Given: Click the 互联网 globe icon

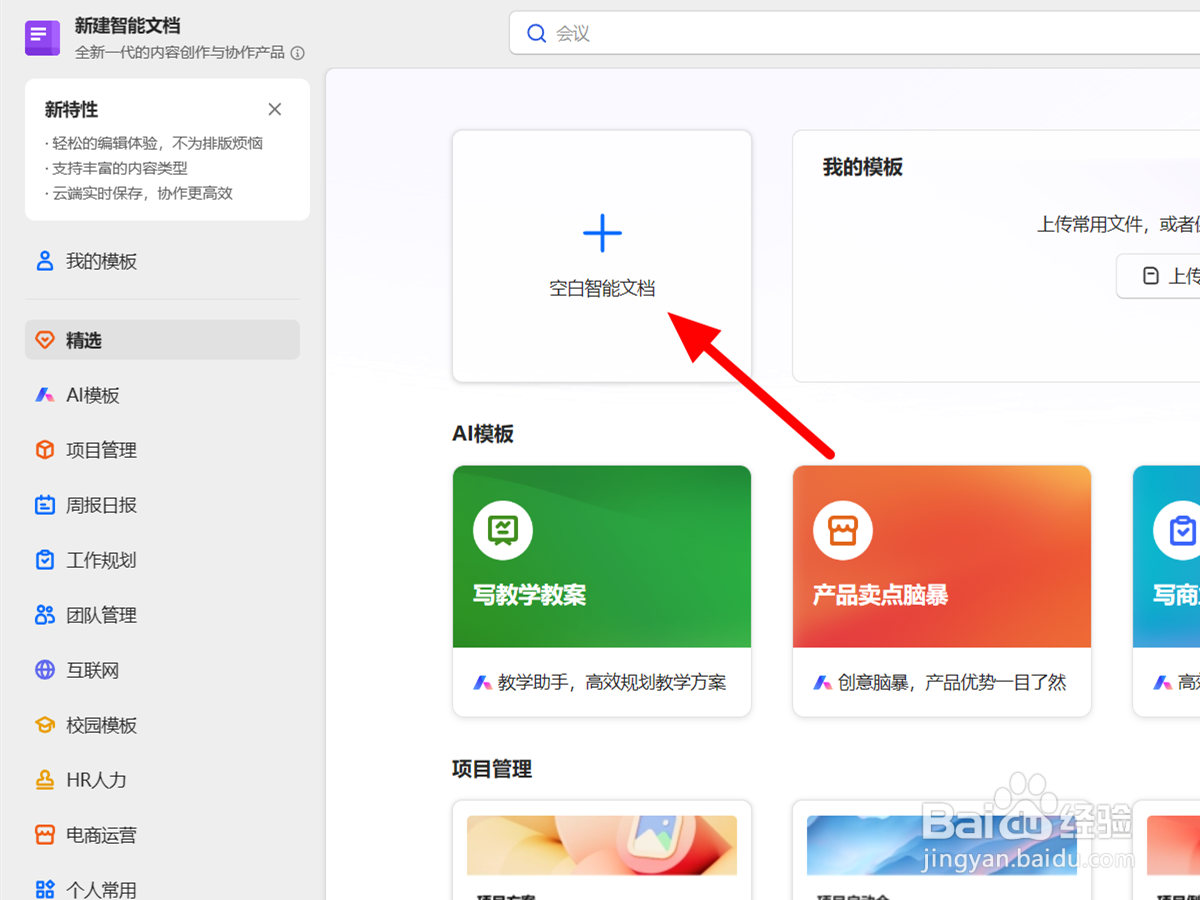Looking at the screenshot, I should tap(45, 670).
